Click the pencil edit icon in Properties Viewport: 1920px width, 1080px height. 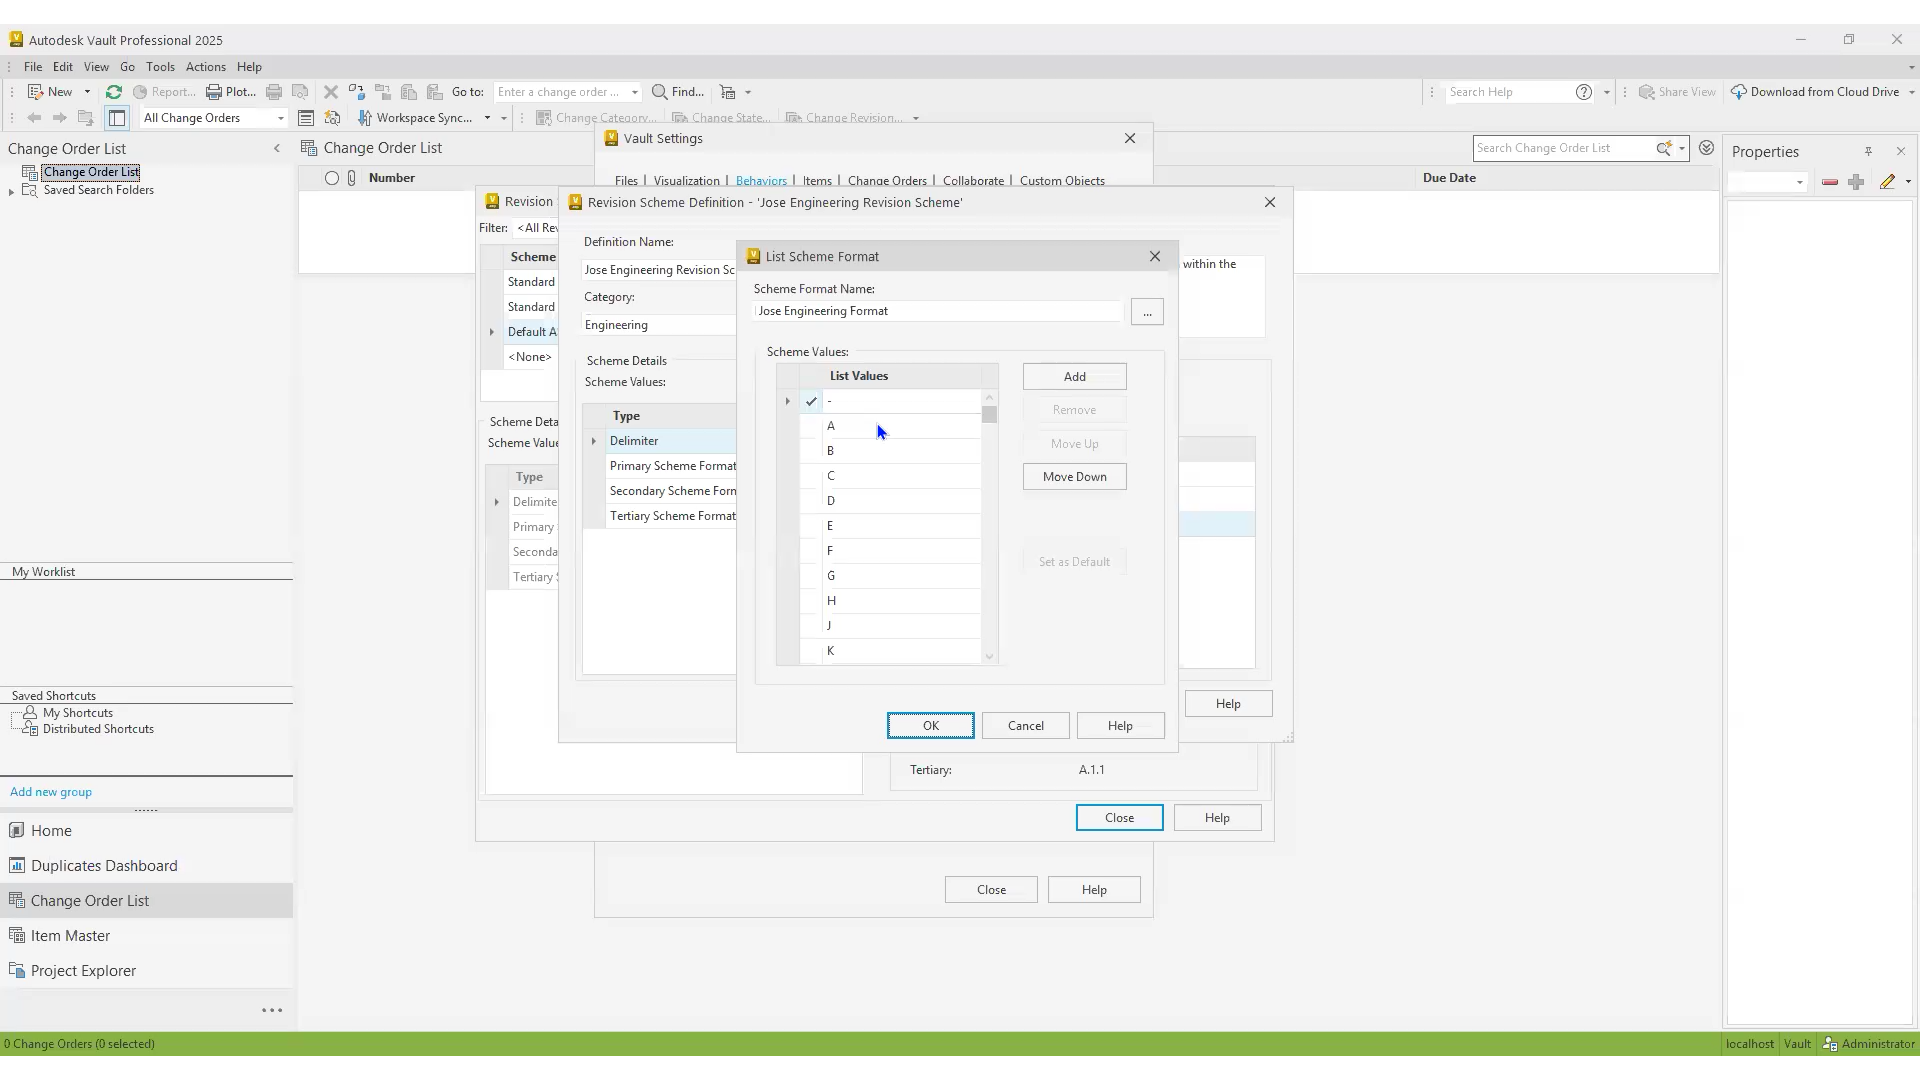point(1887,182)
